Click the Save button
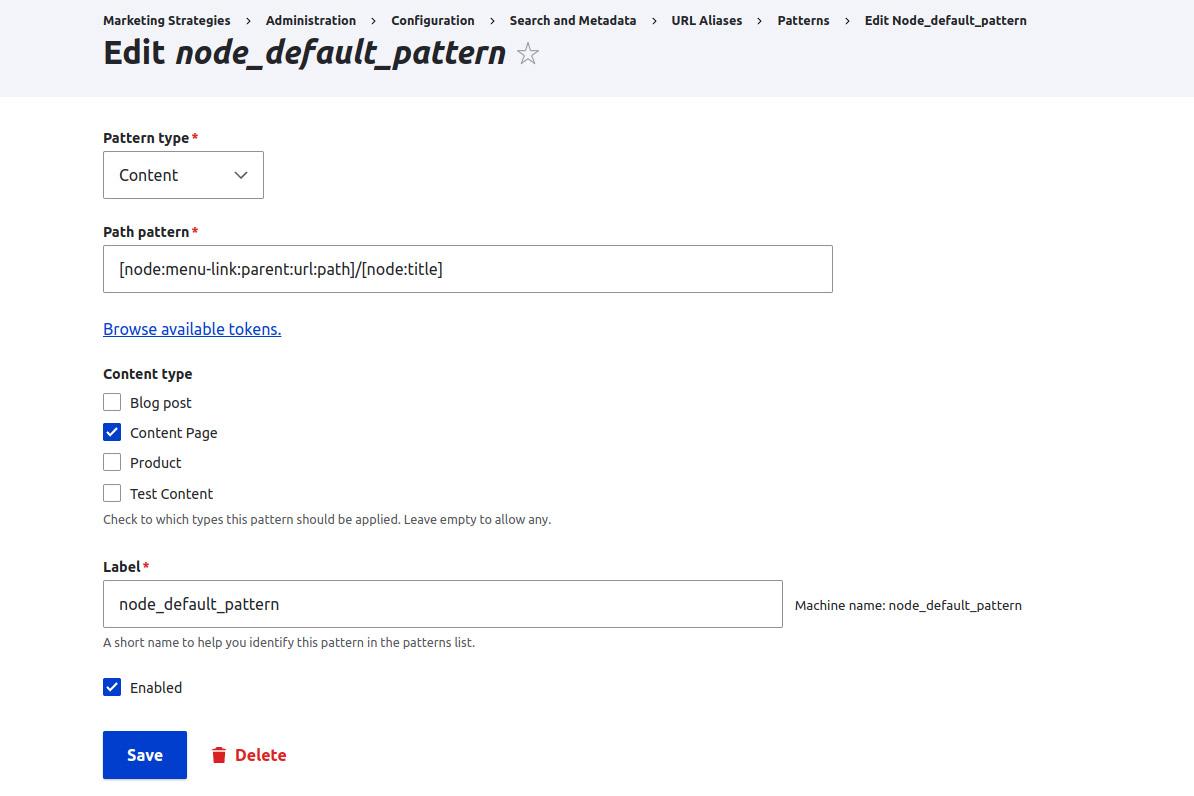Screen dimensions: 1194x796 coord(144,755)
